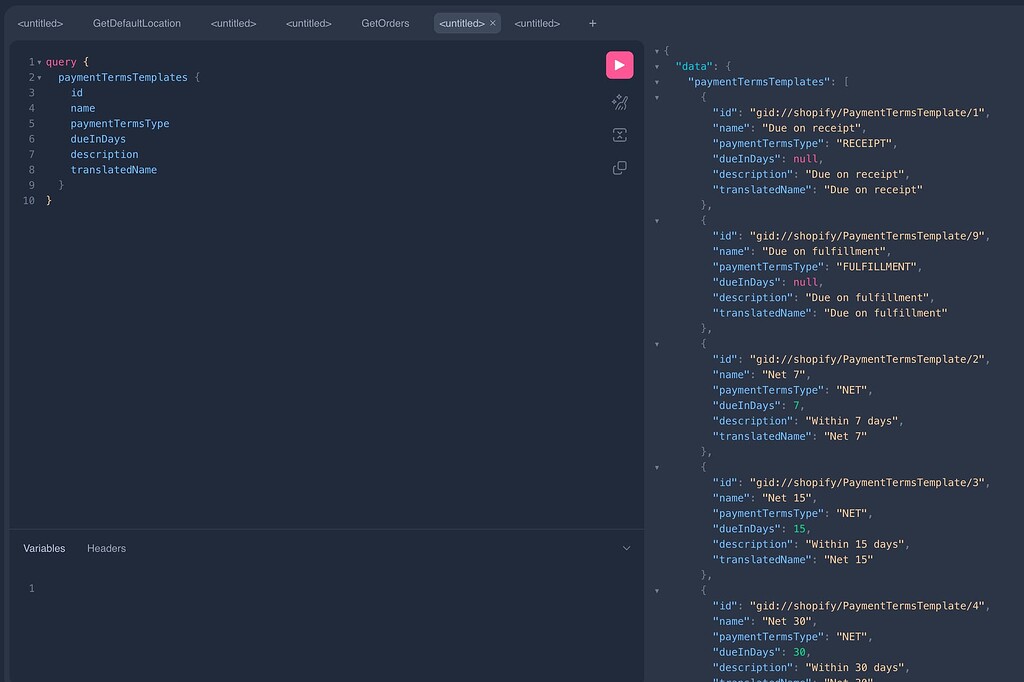
Task: Click the dueInDays value 15 in the response
Action: tap(799, 529)
